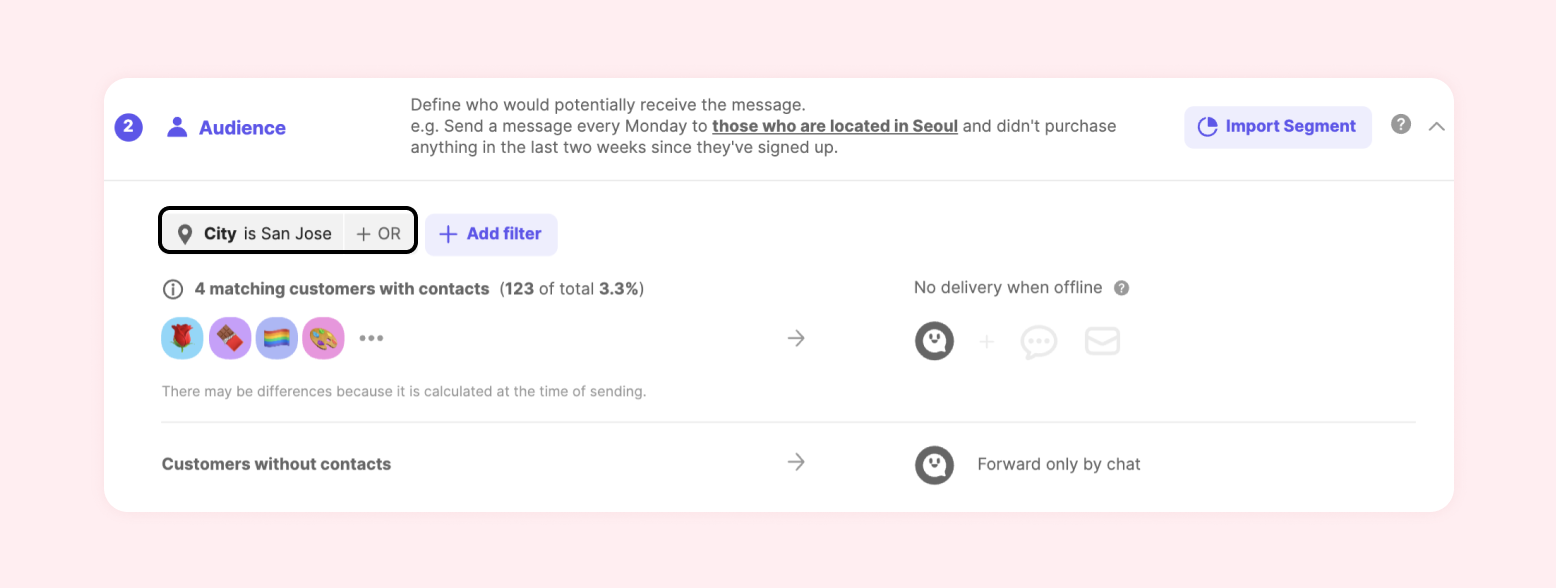The width and height of the screenshot is (1556, 588).
Task: Click the info icon beside matching customers
Action: pyautogui.click(x=173, y=289)
